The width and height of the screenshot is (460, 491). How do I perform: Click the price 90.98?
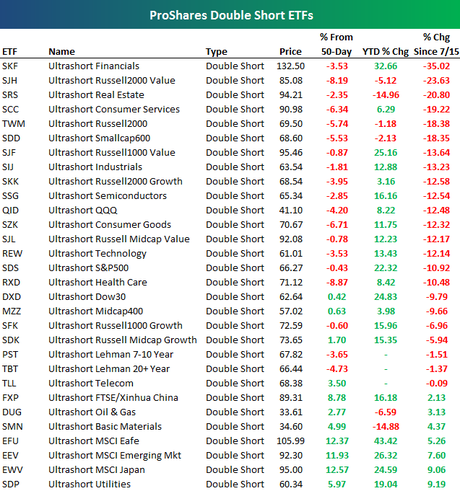coord(291,109)
